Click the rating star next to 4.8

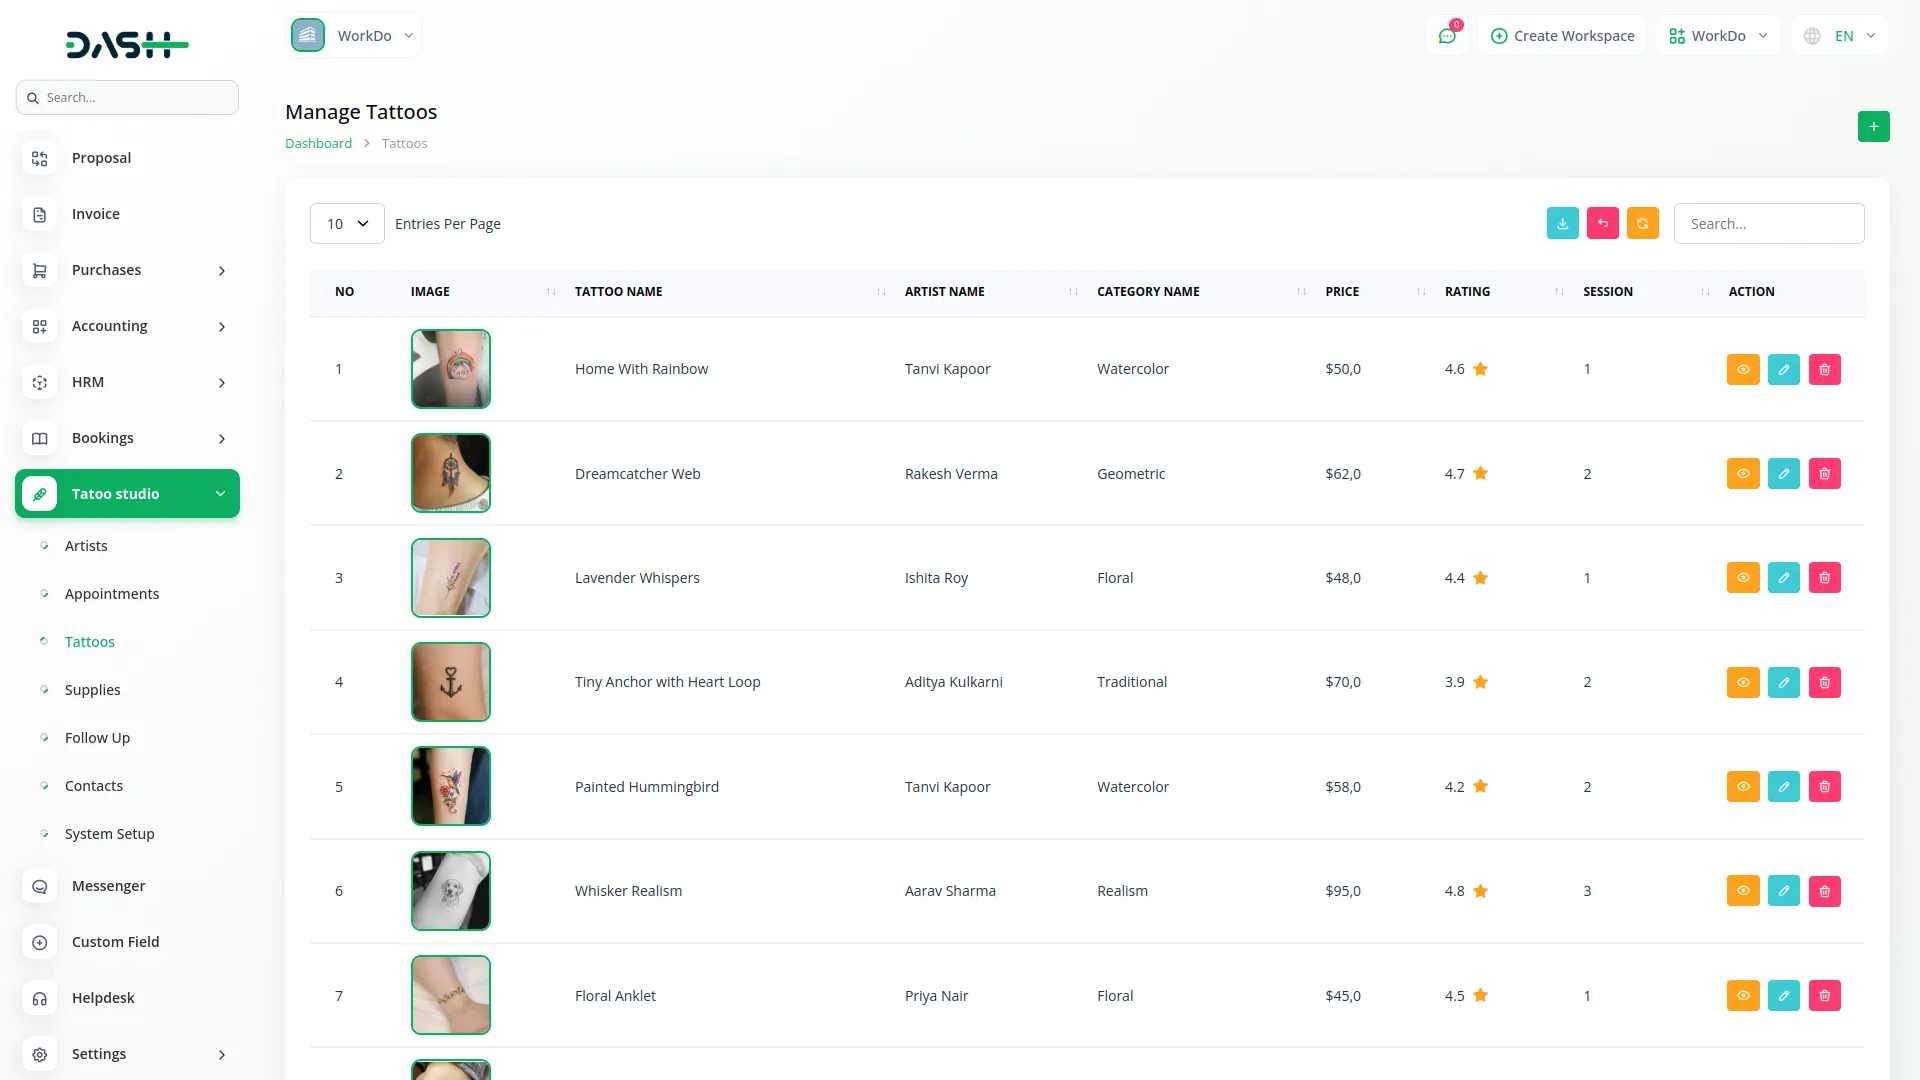[1481, 891]
